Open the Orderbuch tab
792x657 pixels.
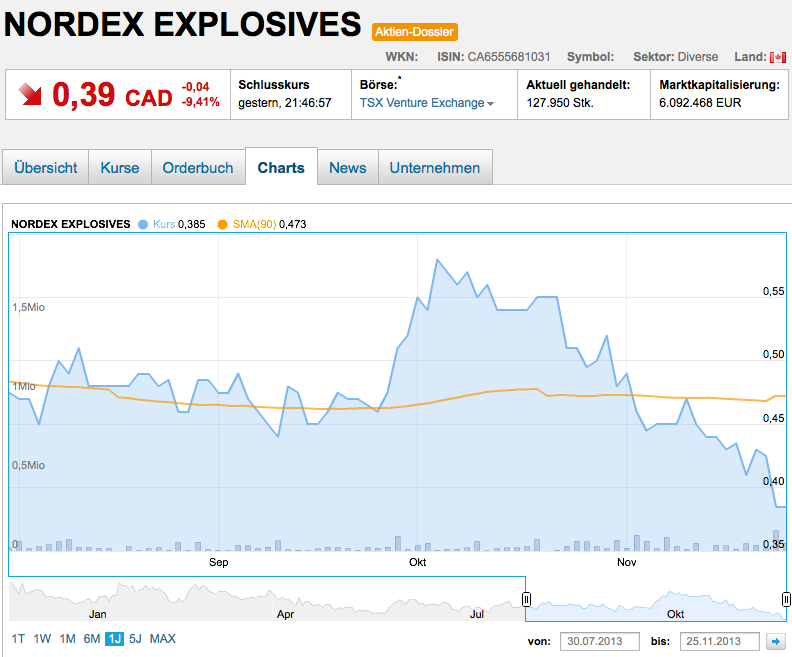[198, 168]
